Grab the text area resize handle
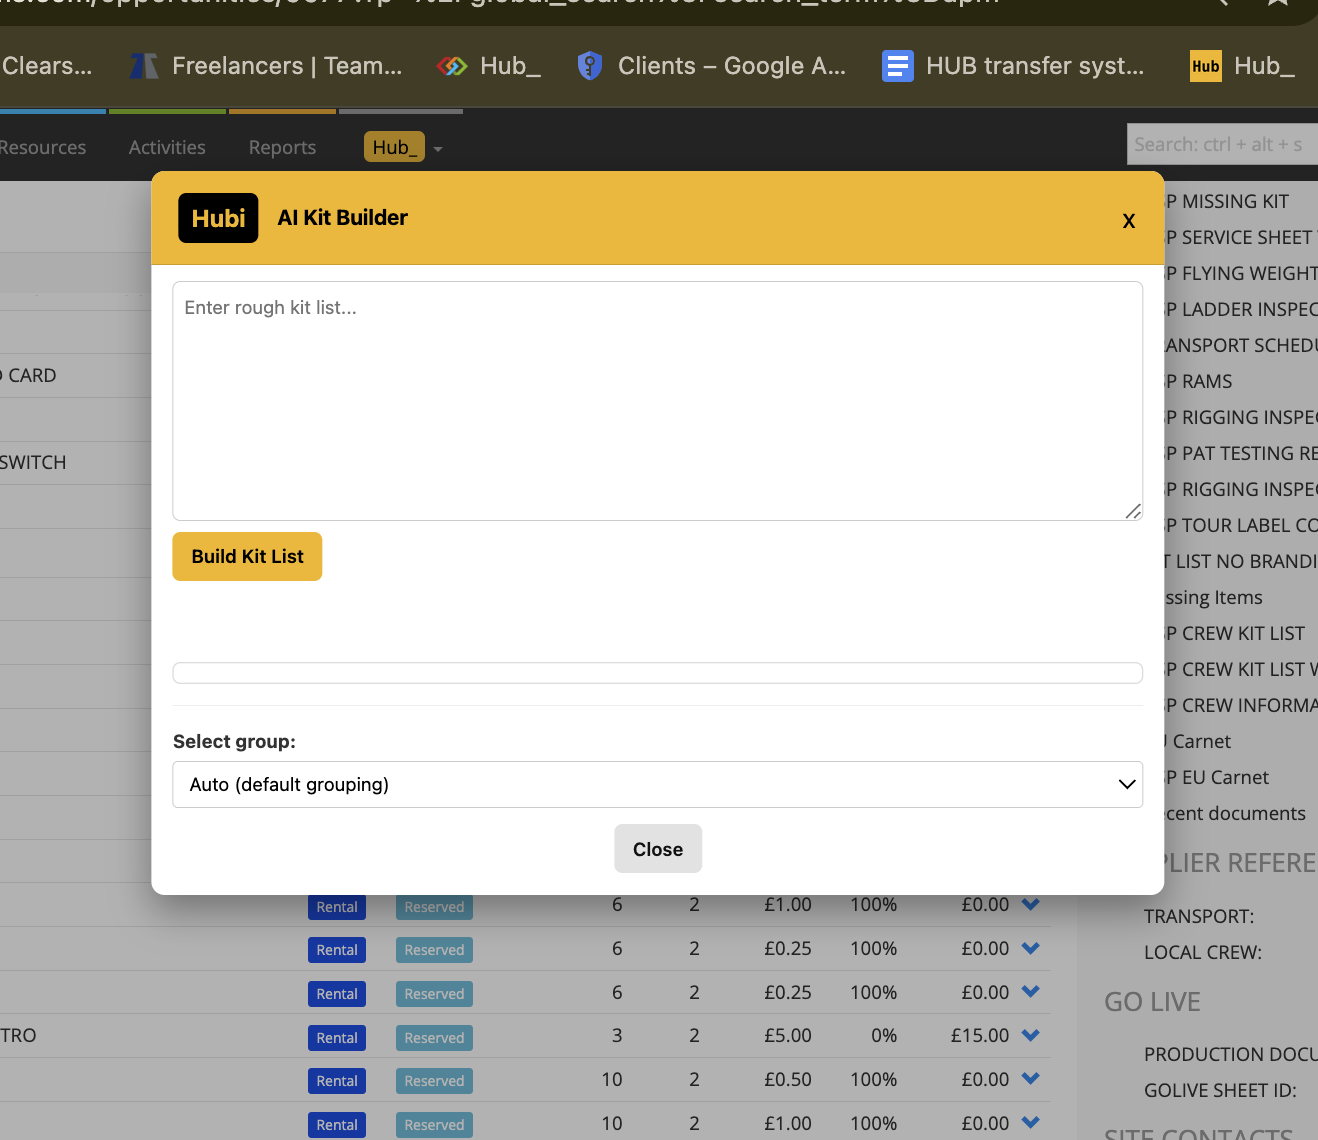This screenshot has width=1318, height=1140. click(1132, 511)
